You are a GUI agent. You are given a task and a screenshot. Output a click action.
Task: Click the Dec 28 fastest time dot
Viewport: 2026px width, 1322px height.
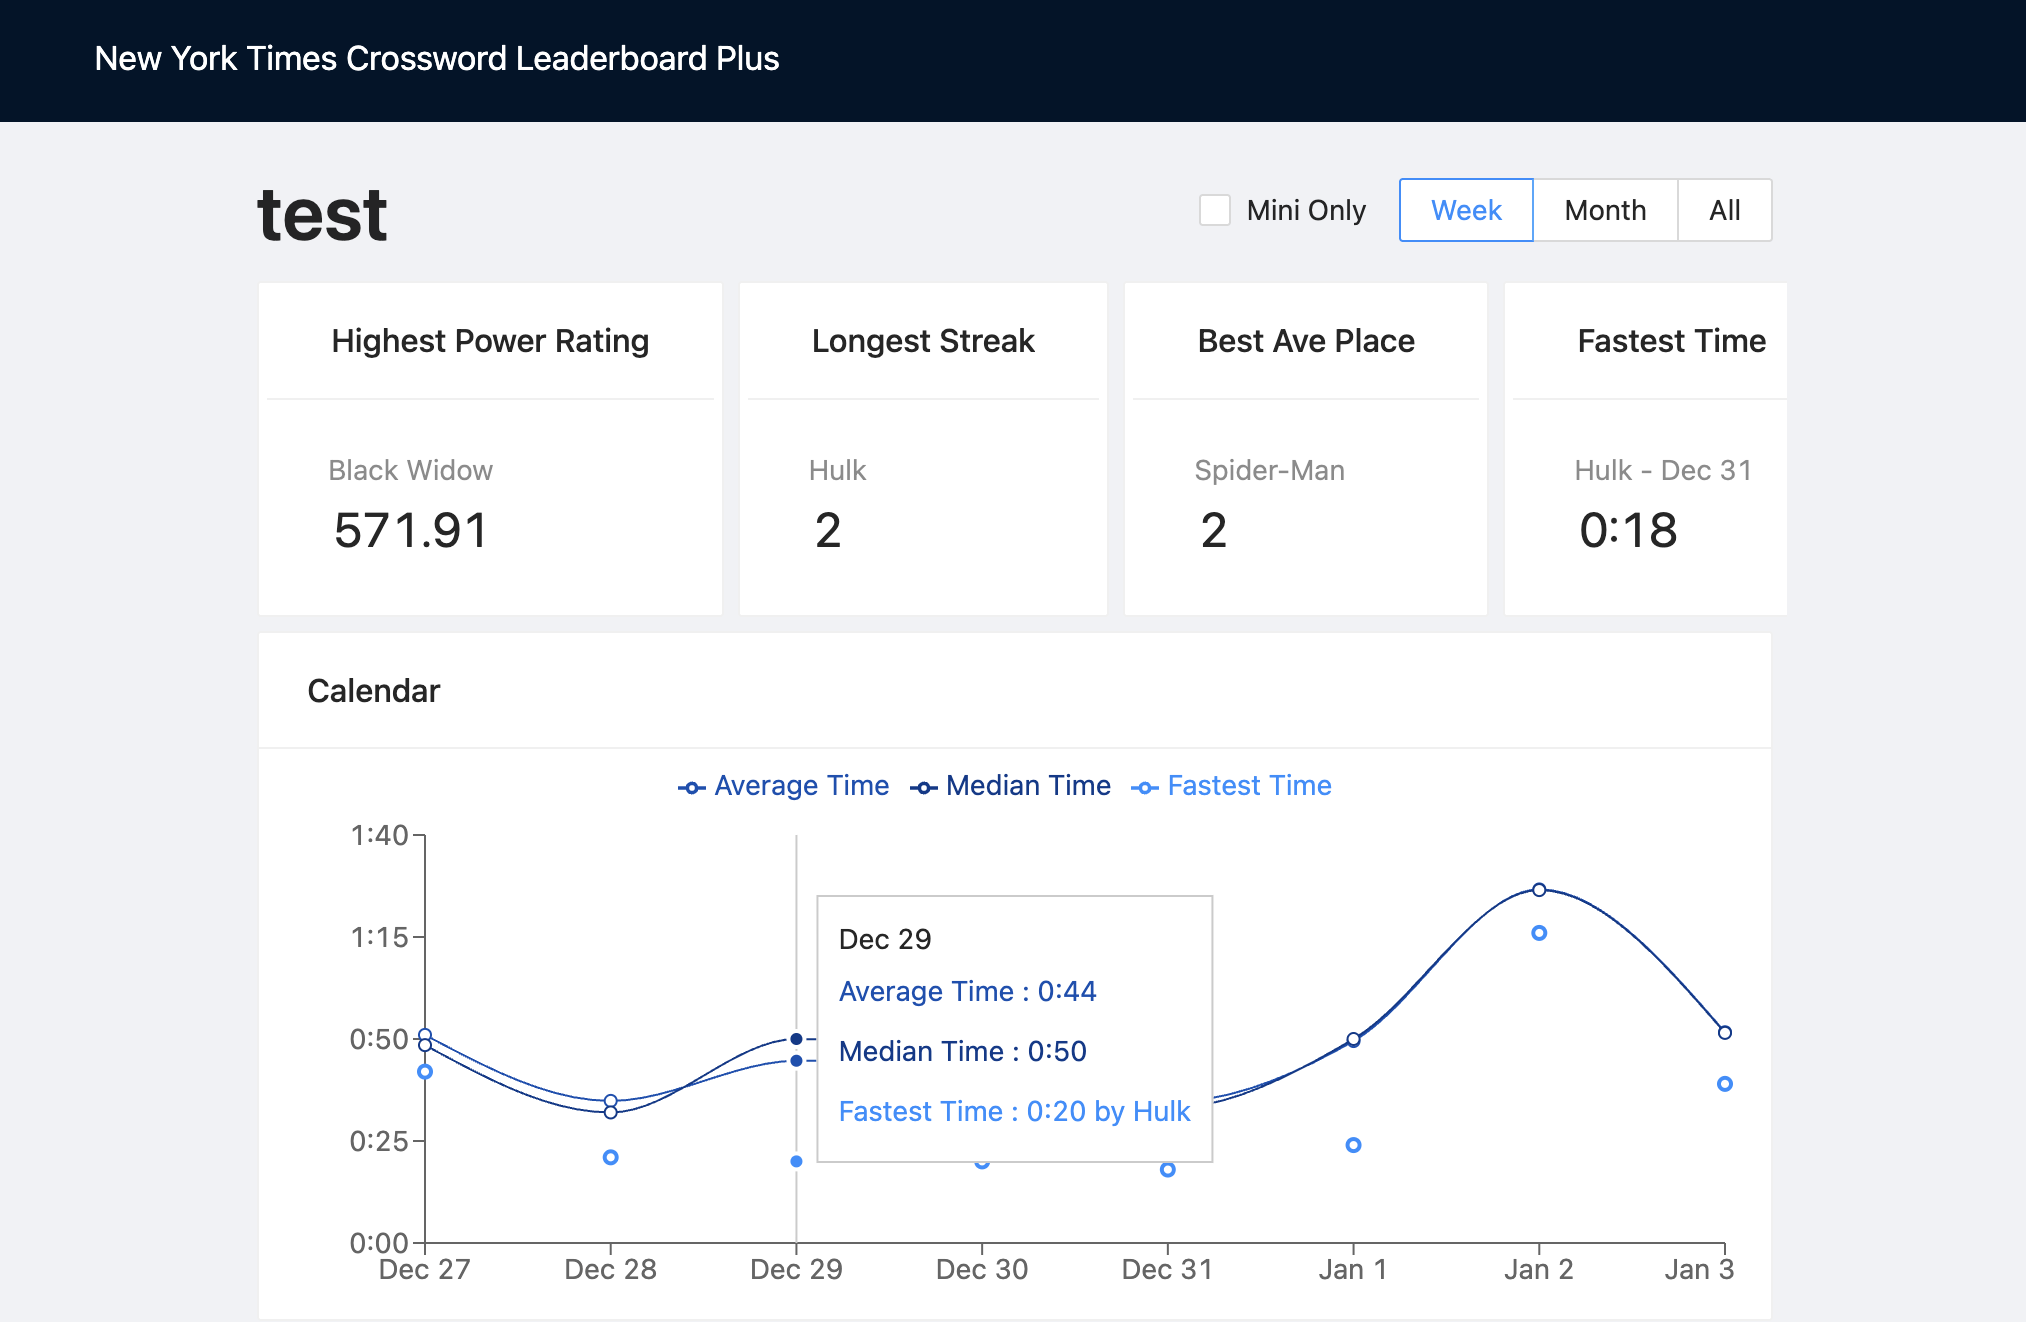(x=611, y=1157)
